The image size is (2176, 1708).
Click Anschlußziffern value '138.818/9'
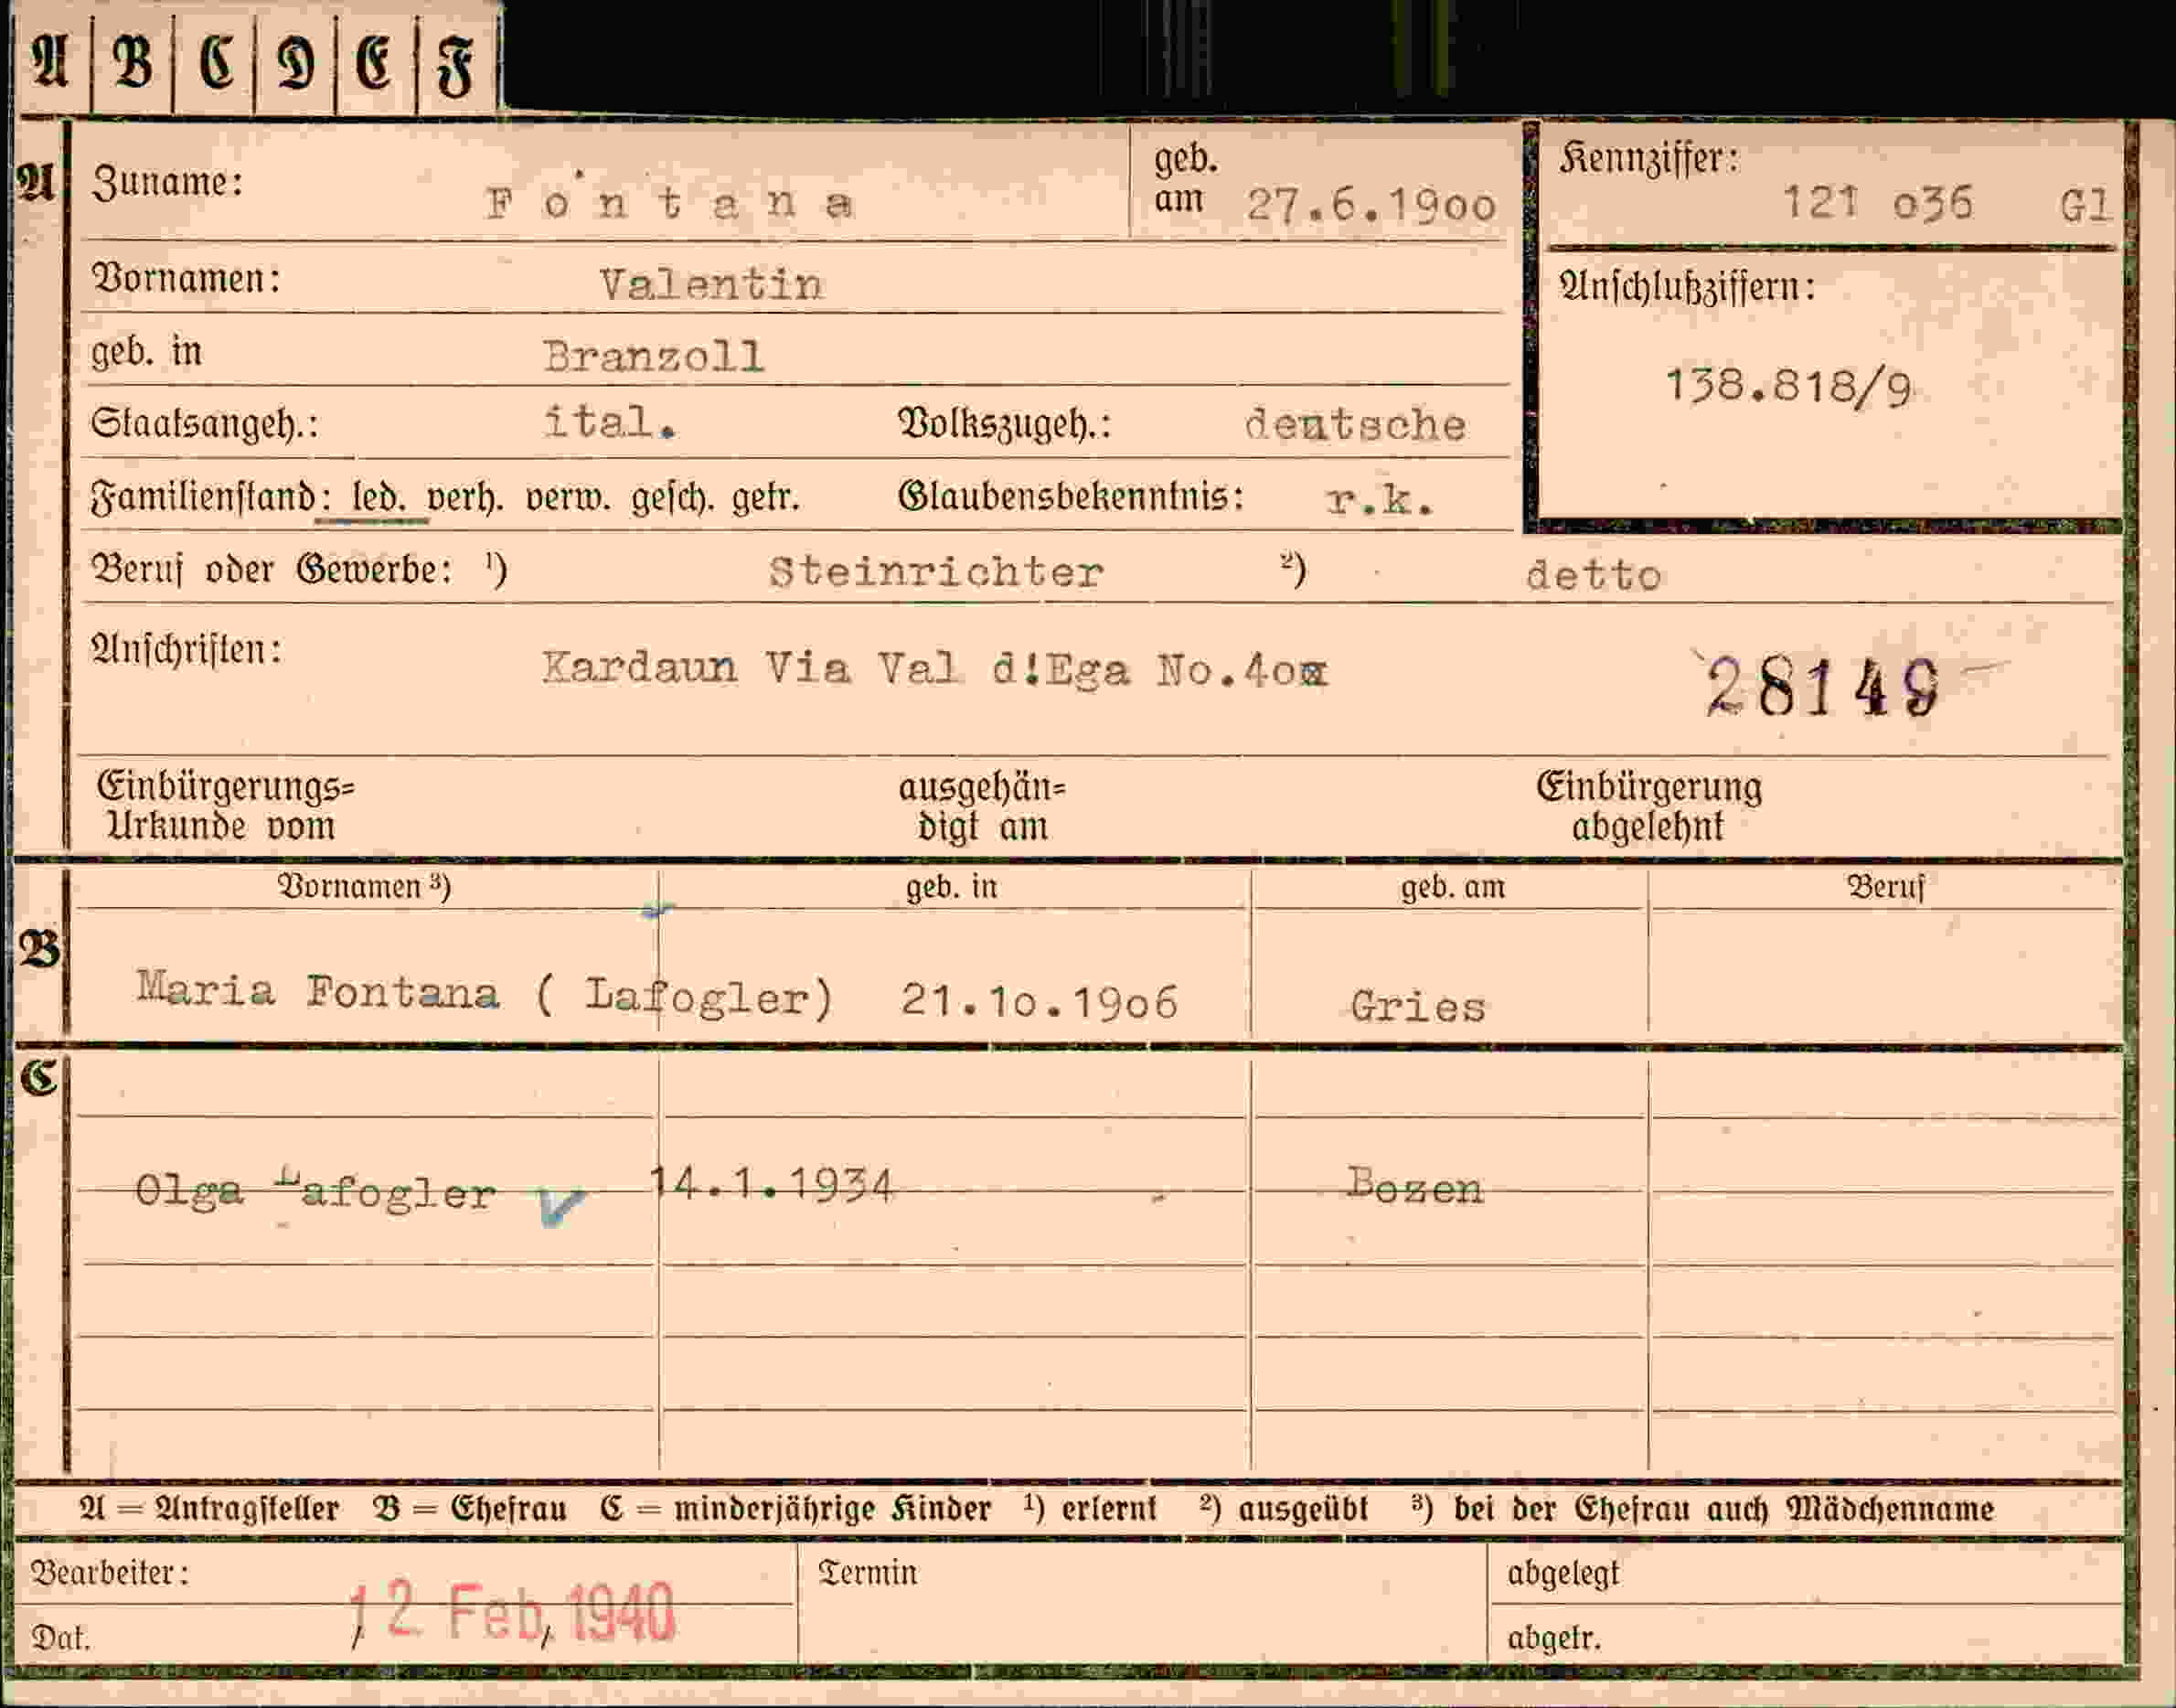pos(1788,386)
